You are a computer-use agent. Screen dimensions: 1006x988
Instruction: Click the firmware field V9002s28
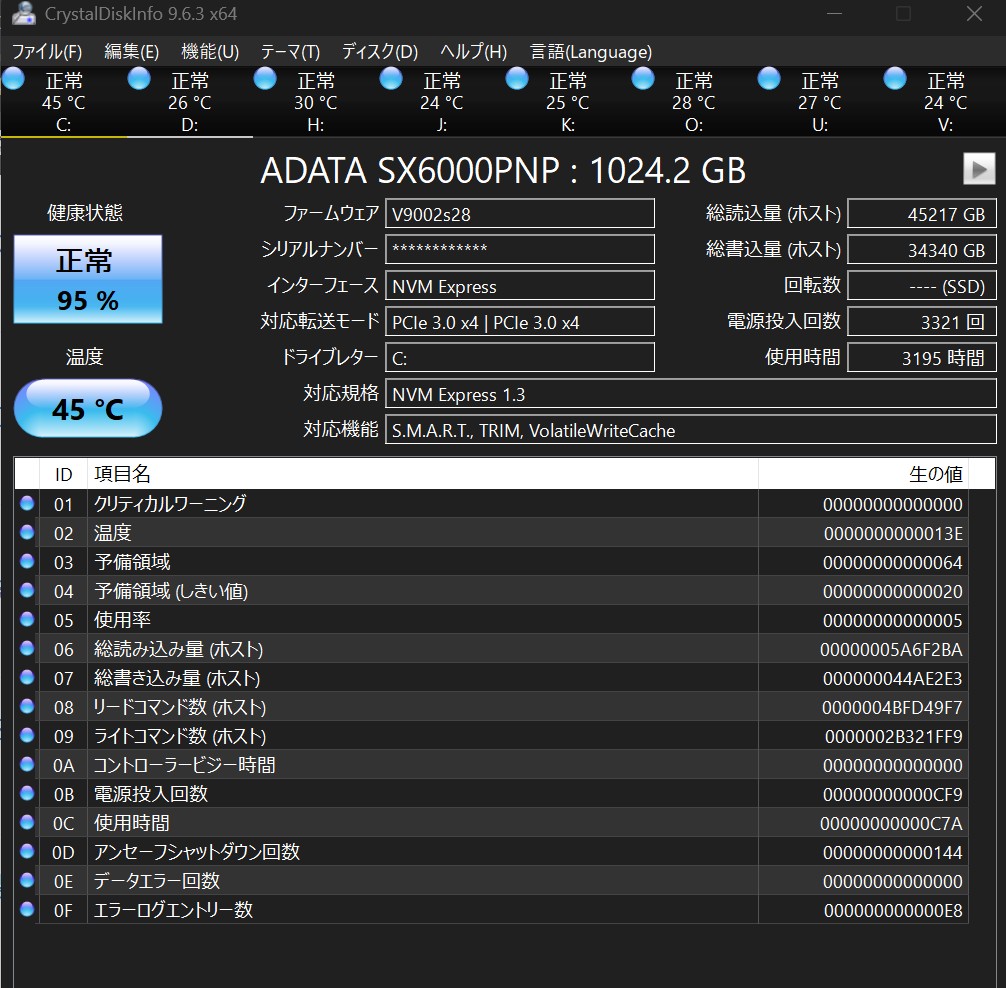(520, 214)
